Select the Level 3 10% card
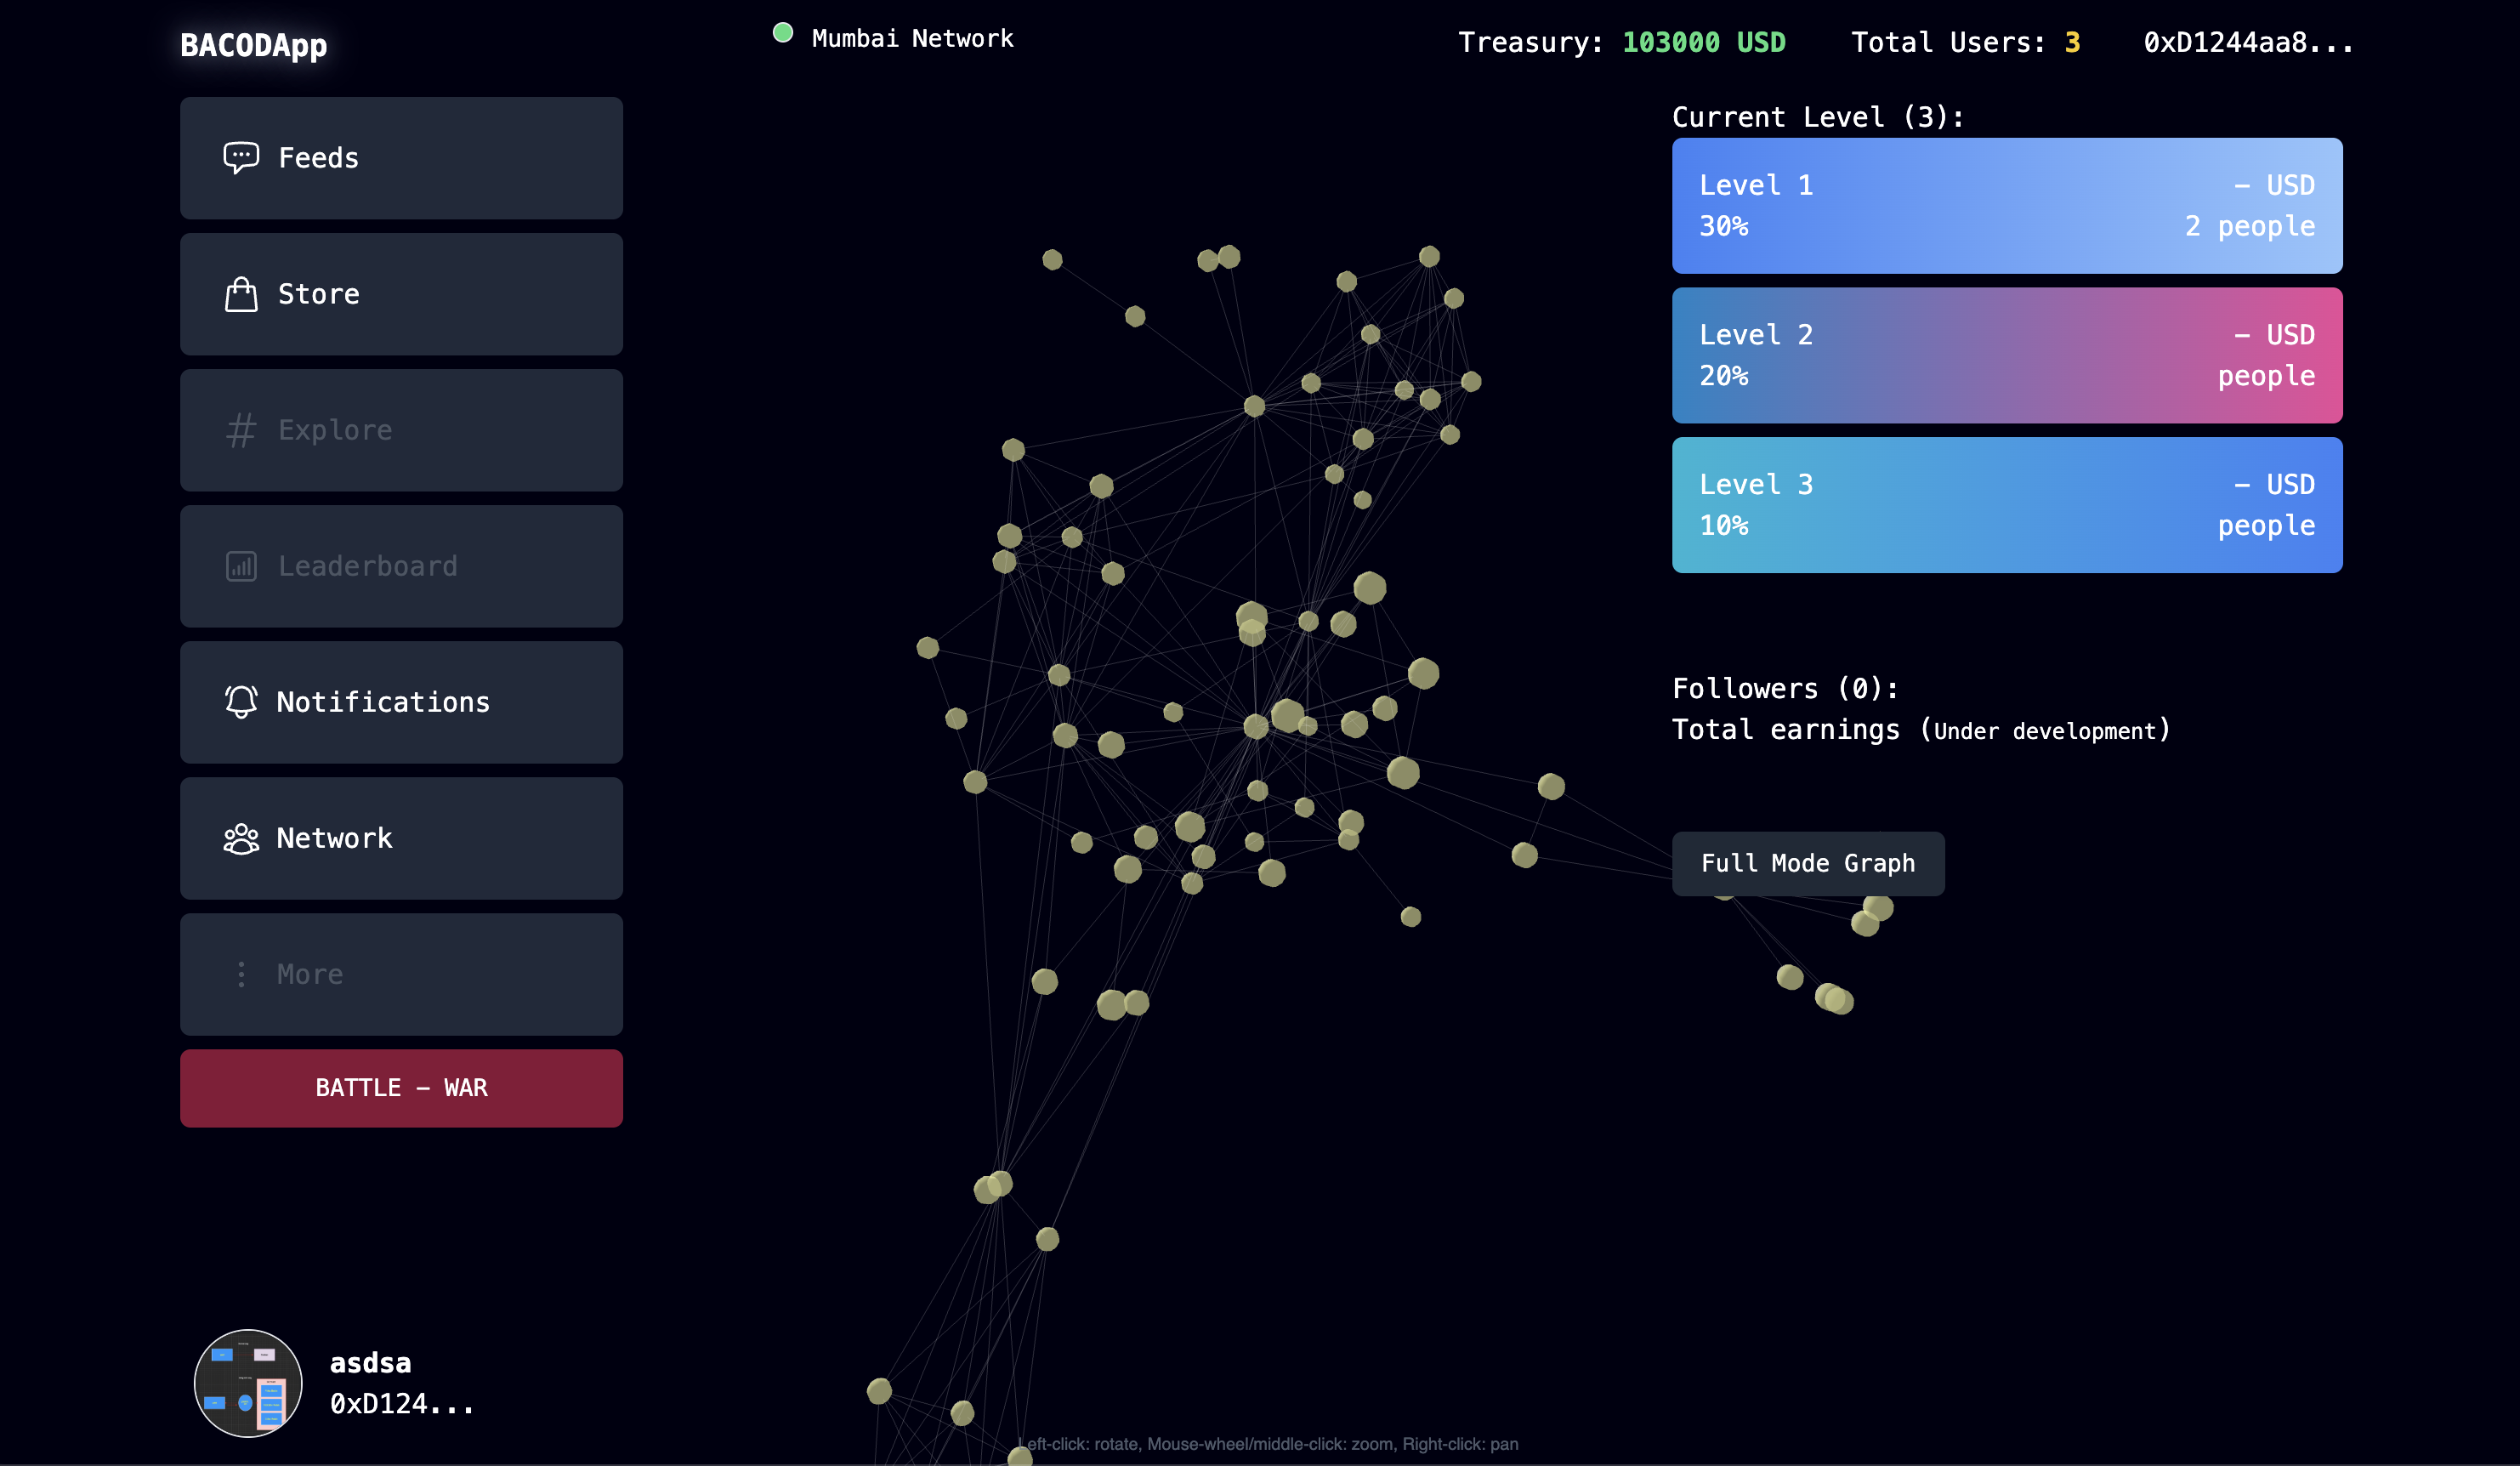This screenshot has height=1466, width=2520. pos(2006,504)
